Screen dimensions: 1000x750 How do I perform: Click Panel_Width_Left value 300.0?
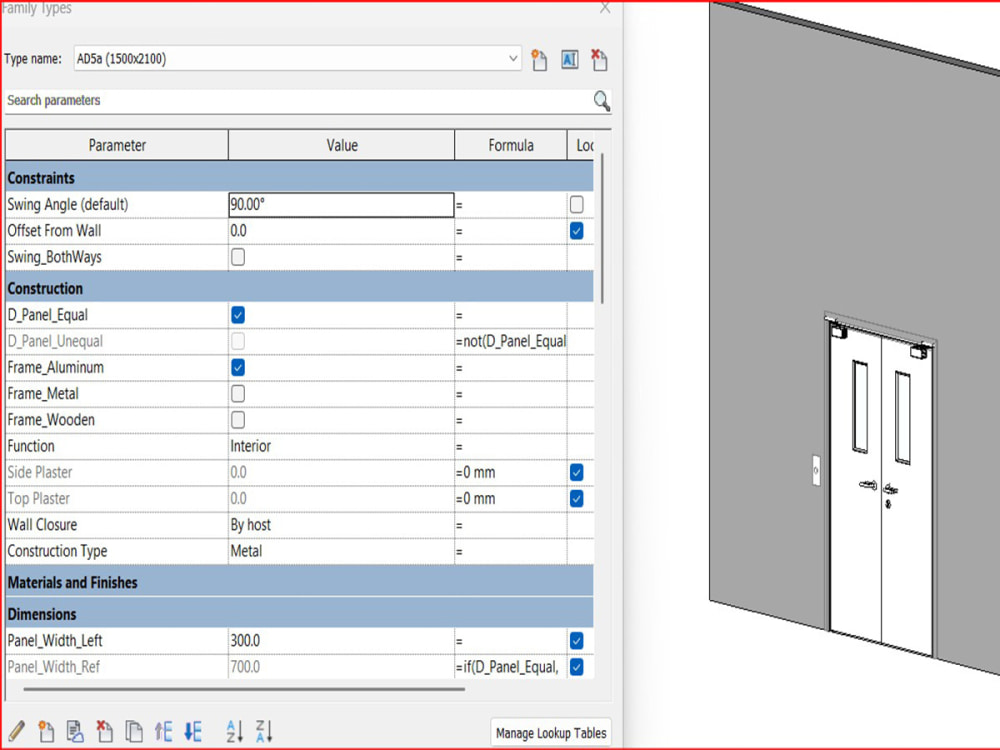(x=341, y=641)
